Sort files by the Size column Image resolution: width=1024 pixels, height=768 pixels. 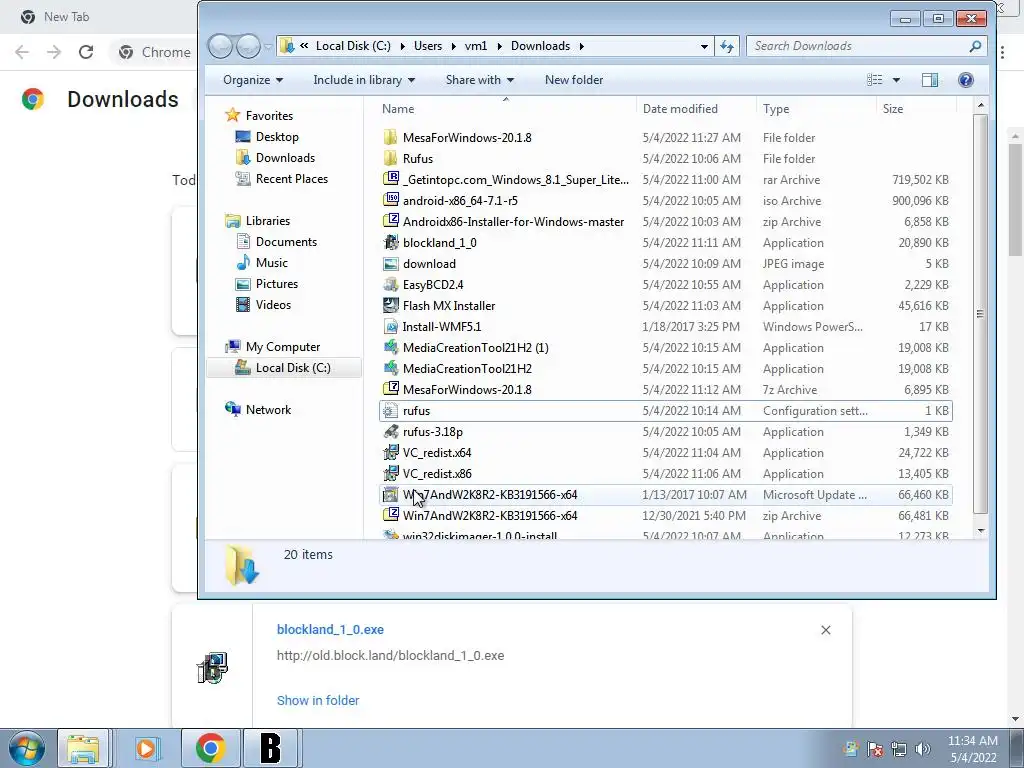click(916, 108)
